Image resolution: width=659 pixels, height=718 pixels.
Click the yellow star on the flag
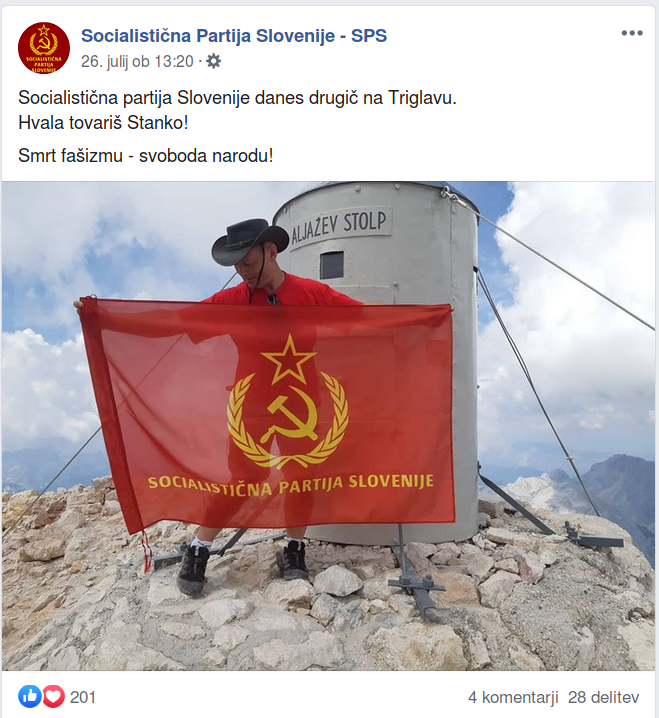(x=289, y=359)
